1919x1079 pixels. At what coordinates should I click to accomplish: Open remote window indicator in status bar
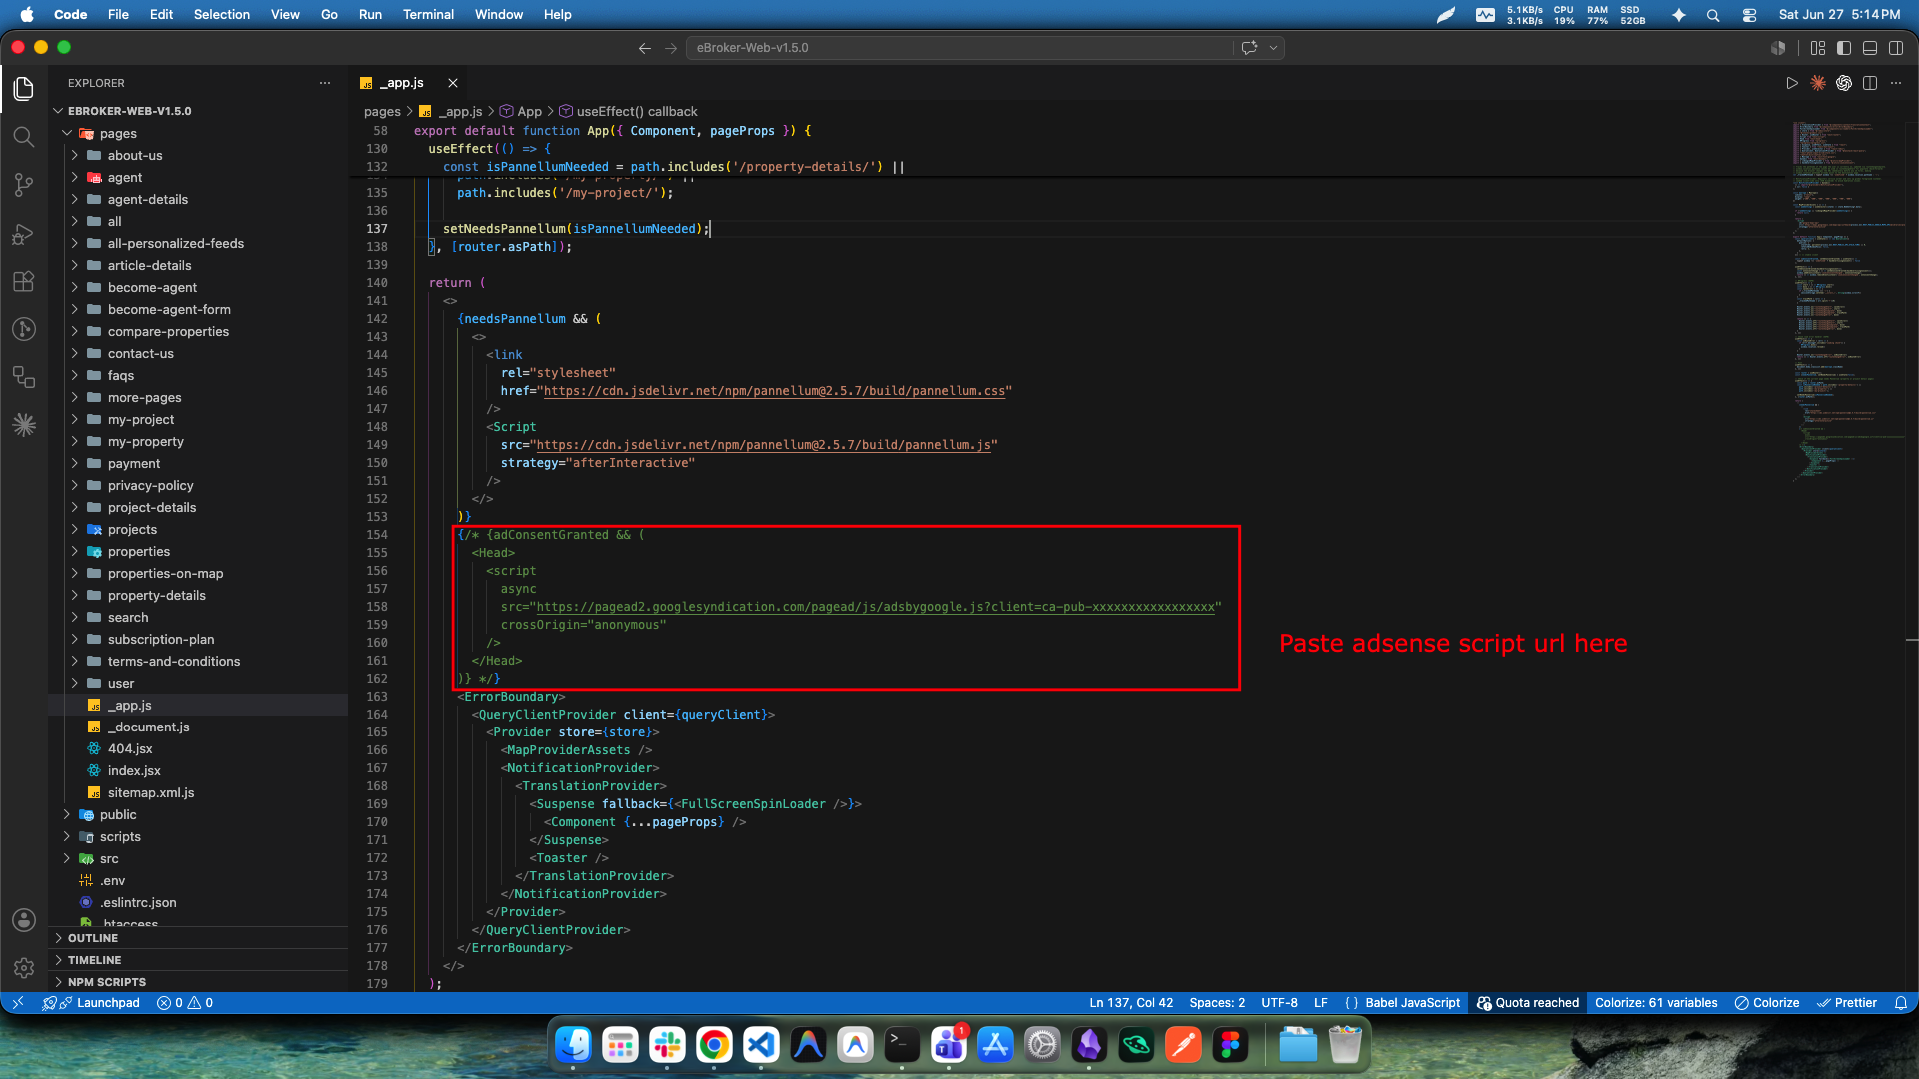coord(18,1003)
